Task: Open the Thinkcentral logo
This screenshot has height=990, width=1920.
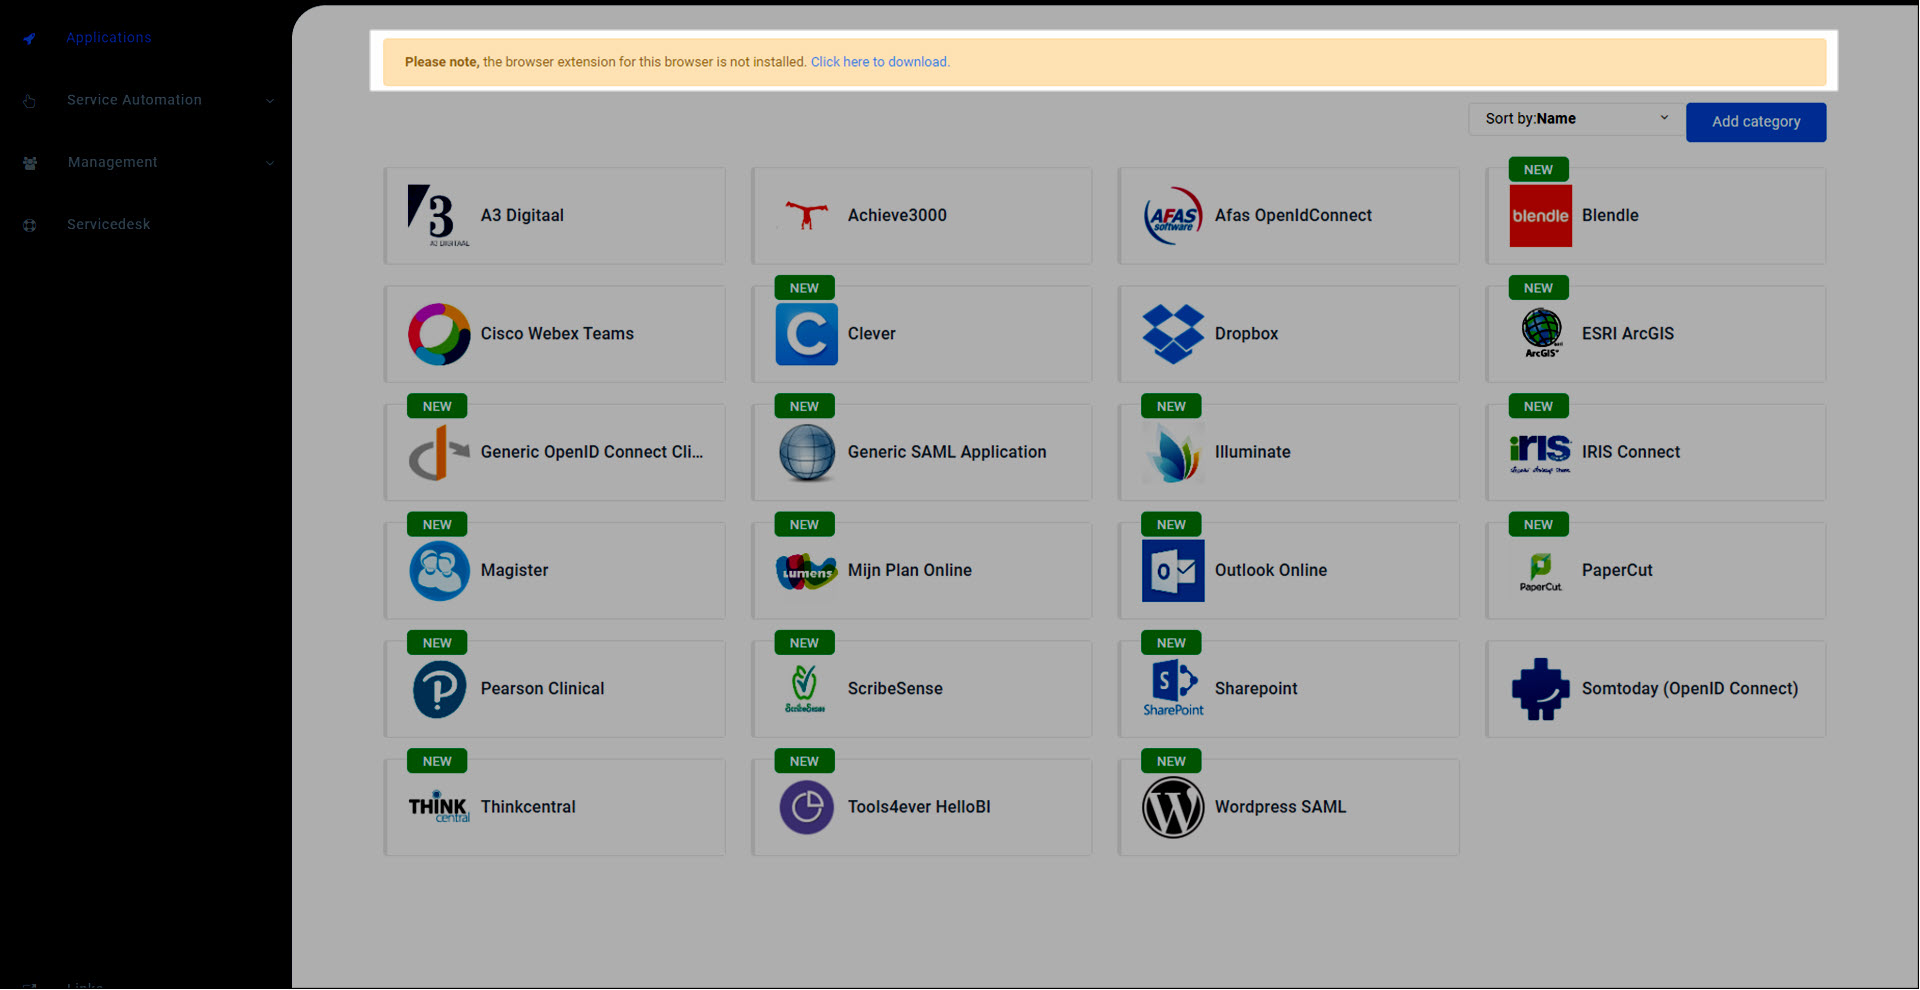Action: tap(439, 806)
